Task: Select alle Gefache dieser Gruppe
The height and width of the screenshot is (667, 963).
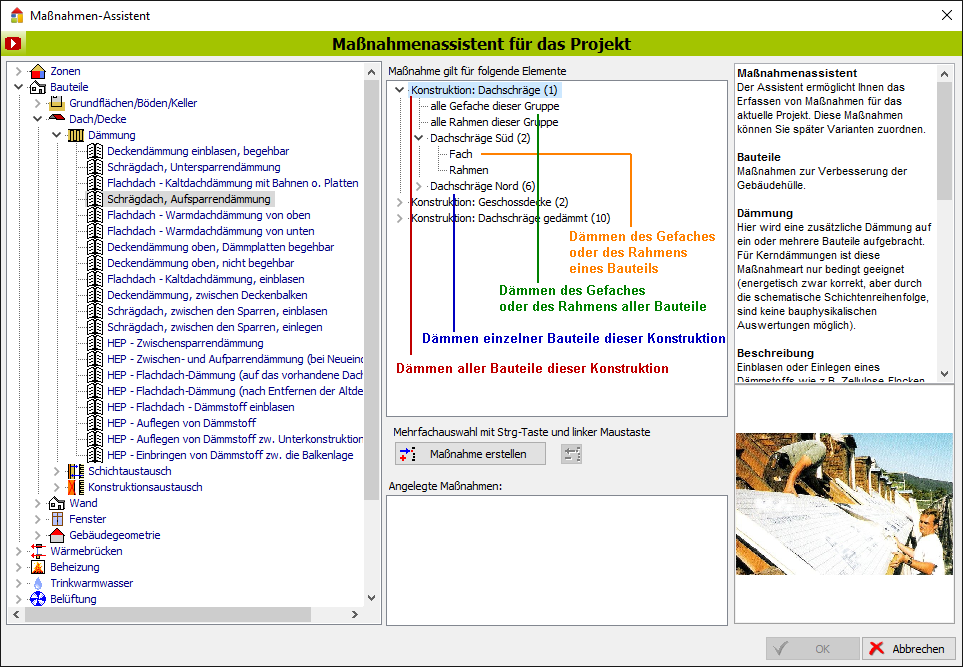Action: (495, 106)
